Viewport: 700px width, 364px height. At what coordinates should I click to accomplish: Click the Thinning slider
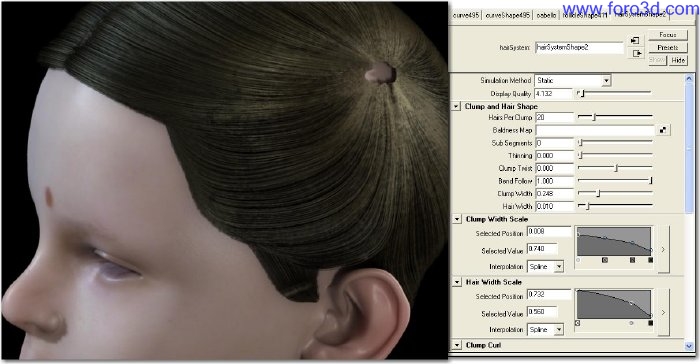click(x=615, y=155)
